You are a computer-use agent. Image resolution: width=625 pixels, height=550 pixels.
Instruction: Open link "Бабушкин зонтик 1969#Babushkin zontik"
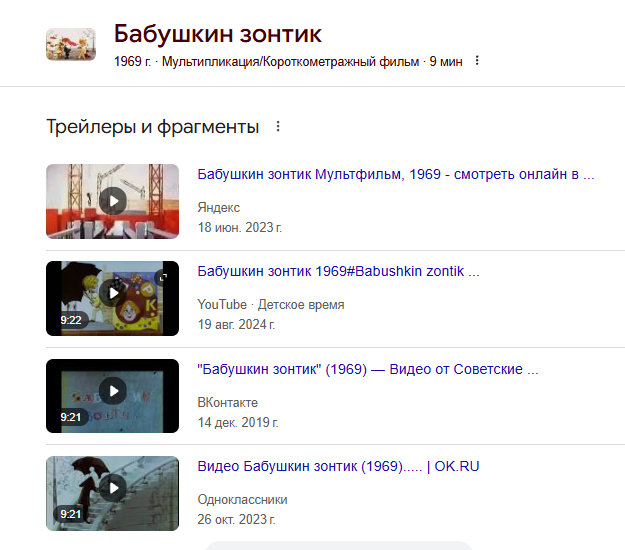[x=338, y=271]
